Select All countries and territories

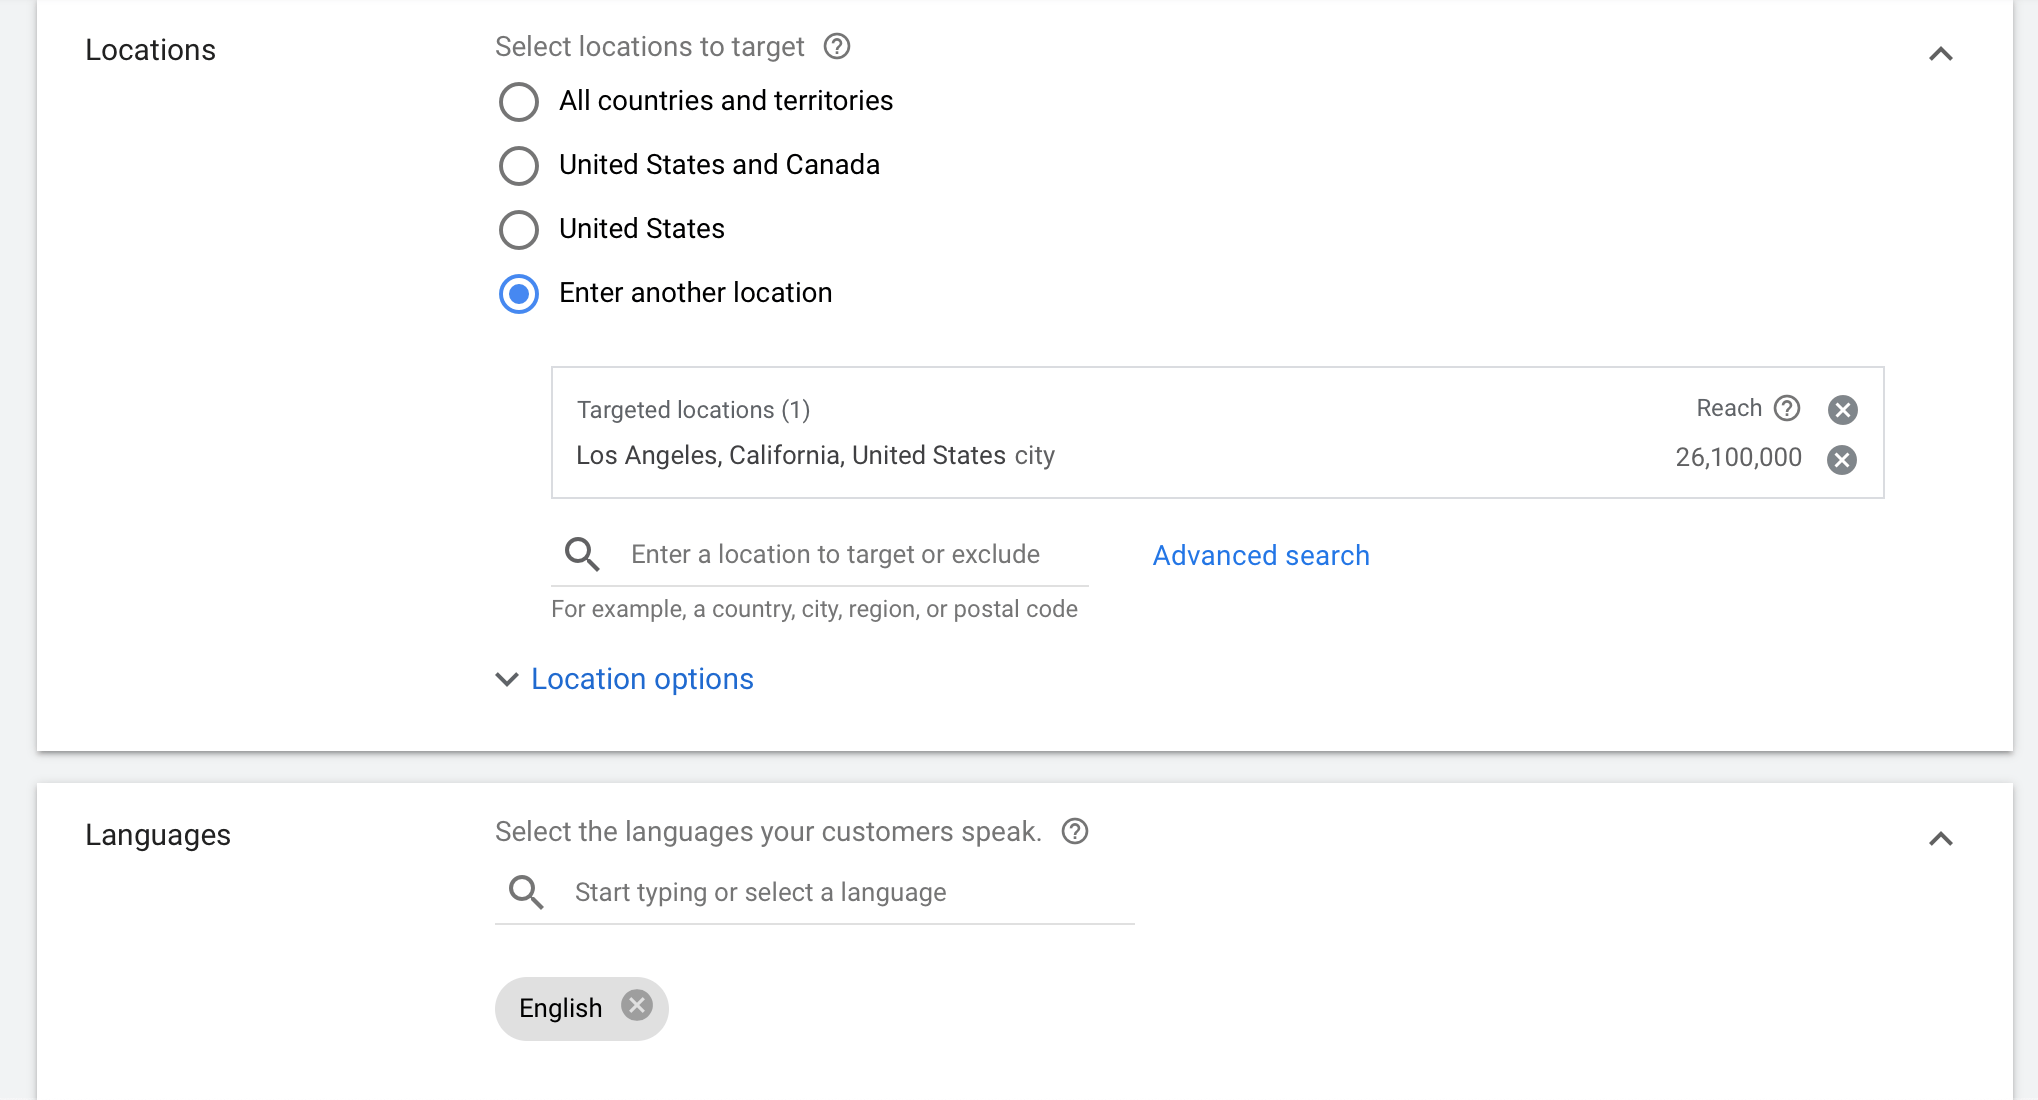pos(518,101)
